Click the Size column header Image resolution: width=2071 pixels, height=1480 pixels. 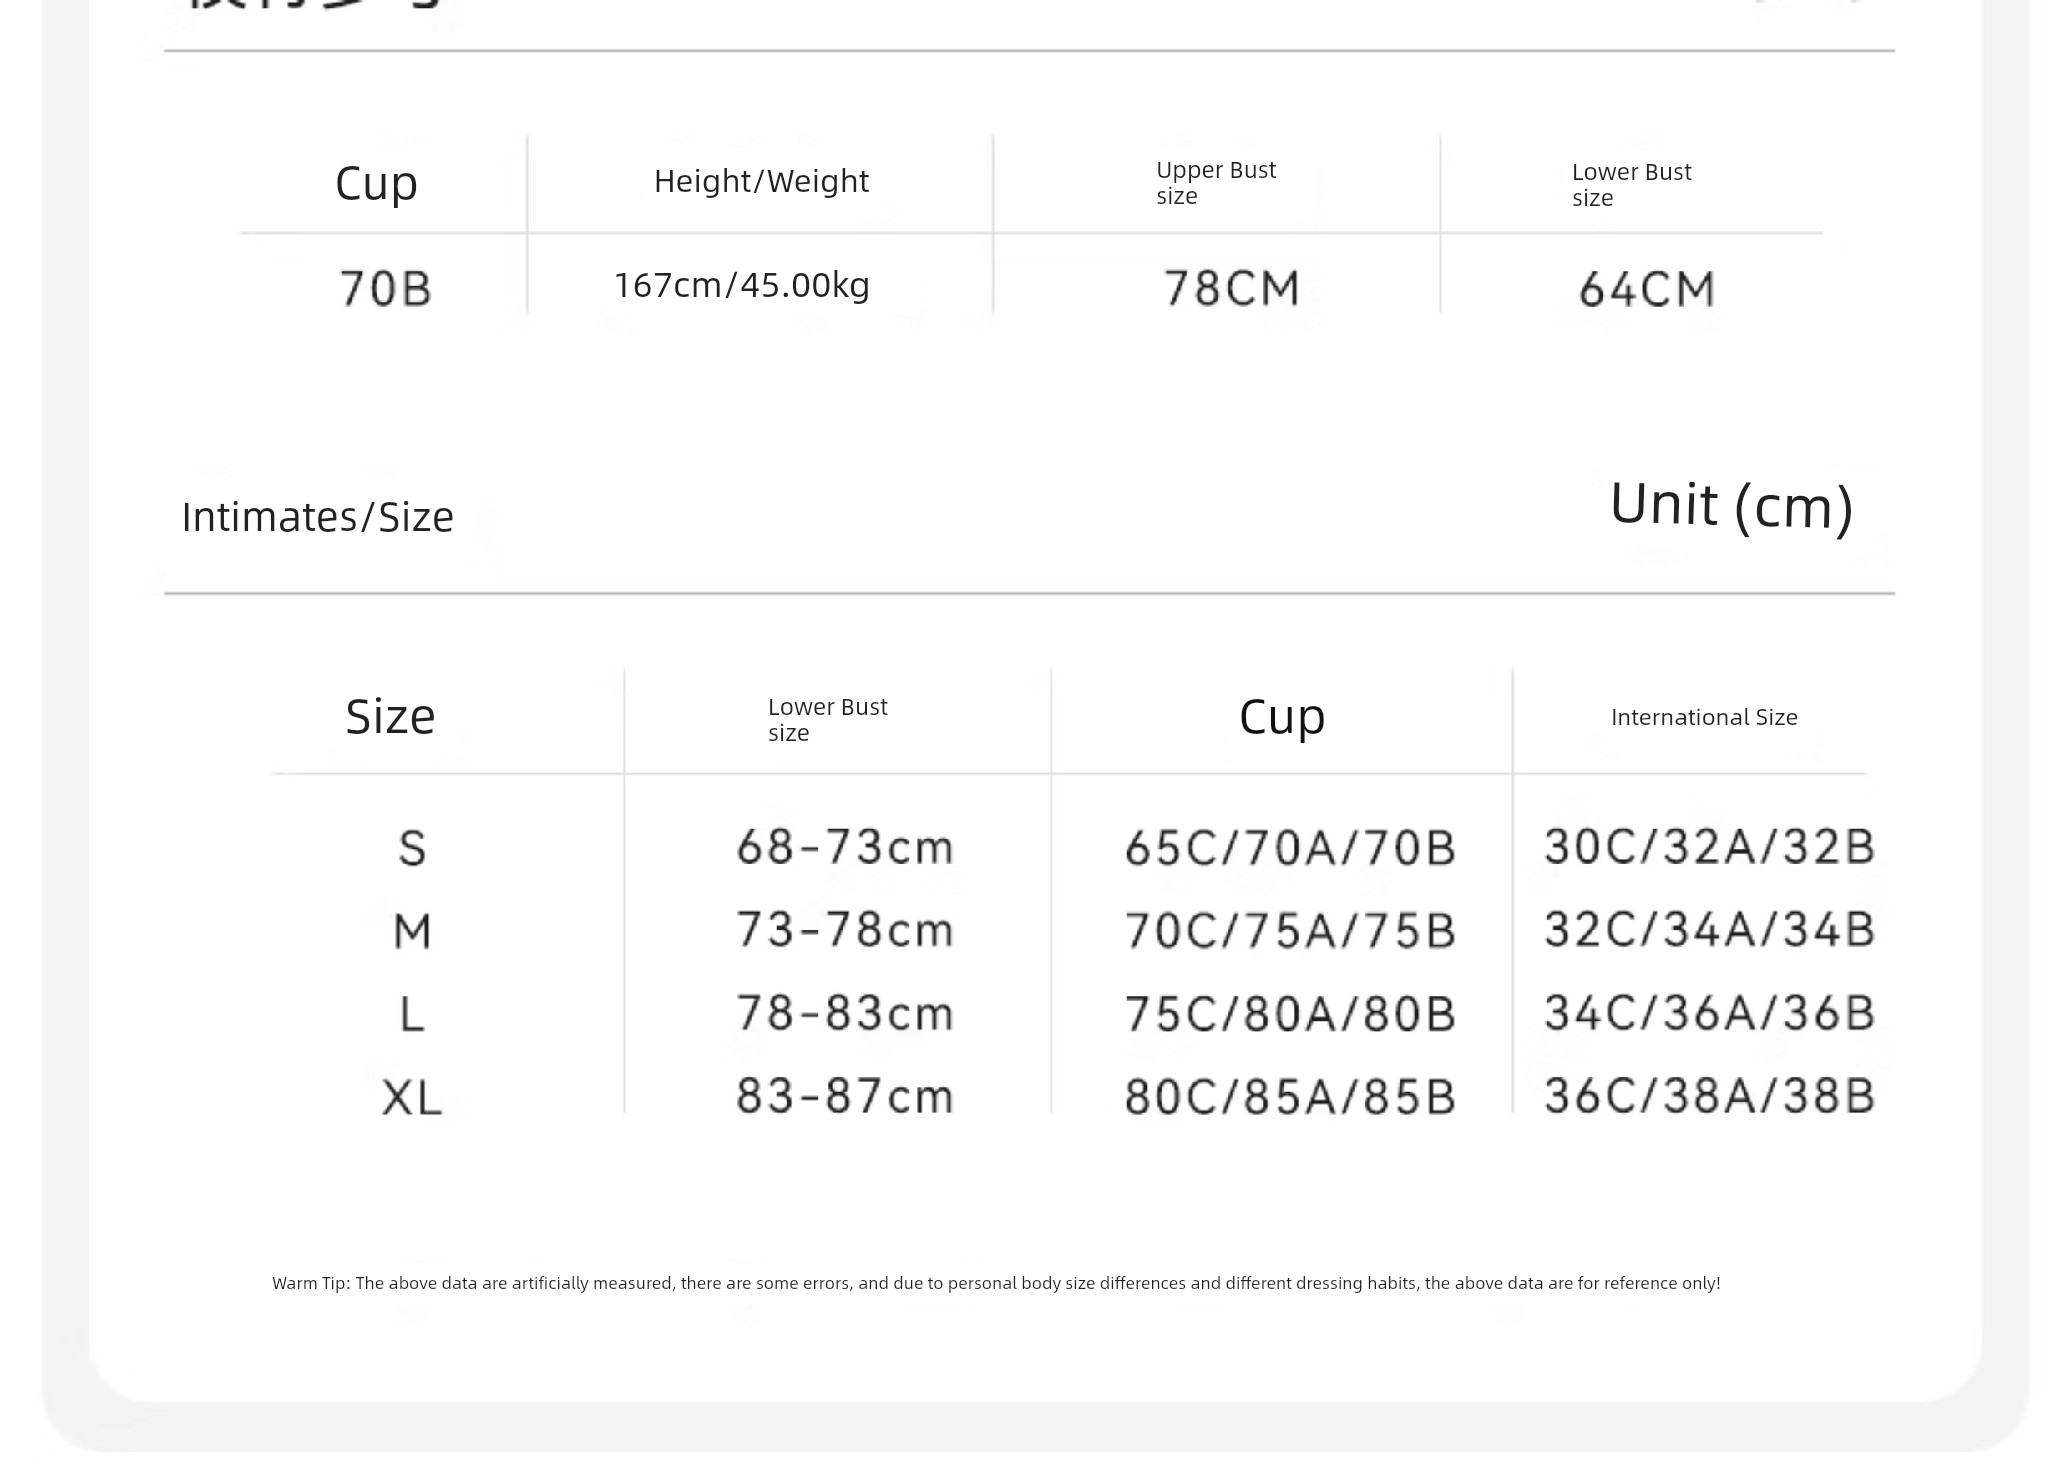[x=390, y=717]
